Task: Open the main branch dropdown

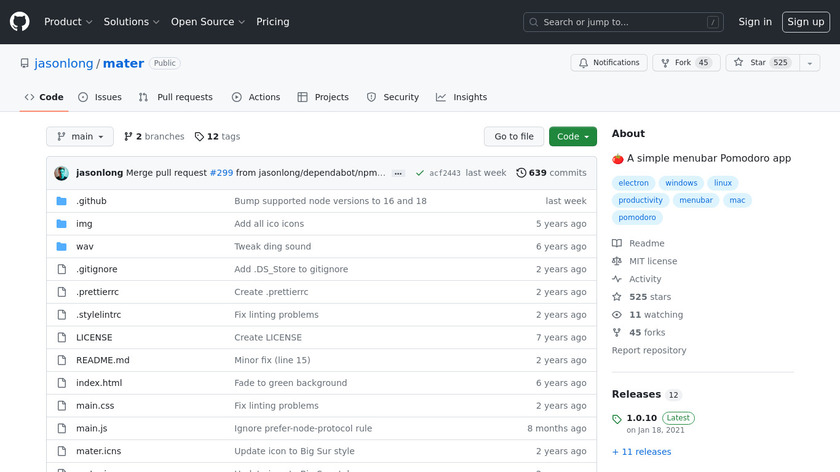Action: (x=80, y=137)
